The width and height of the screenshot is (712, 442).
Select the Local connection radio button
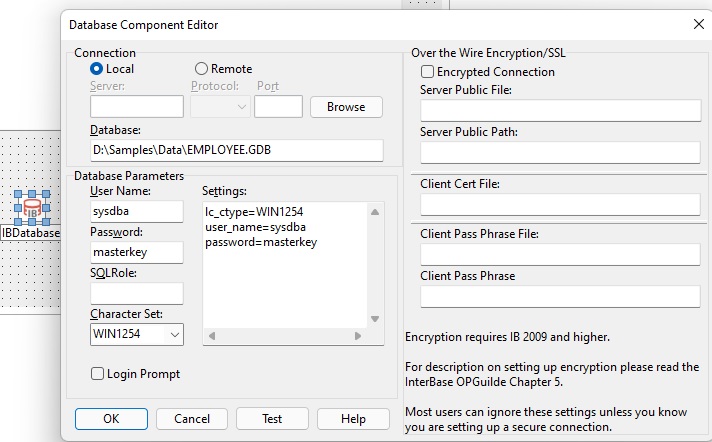[97, 69]
